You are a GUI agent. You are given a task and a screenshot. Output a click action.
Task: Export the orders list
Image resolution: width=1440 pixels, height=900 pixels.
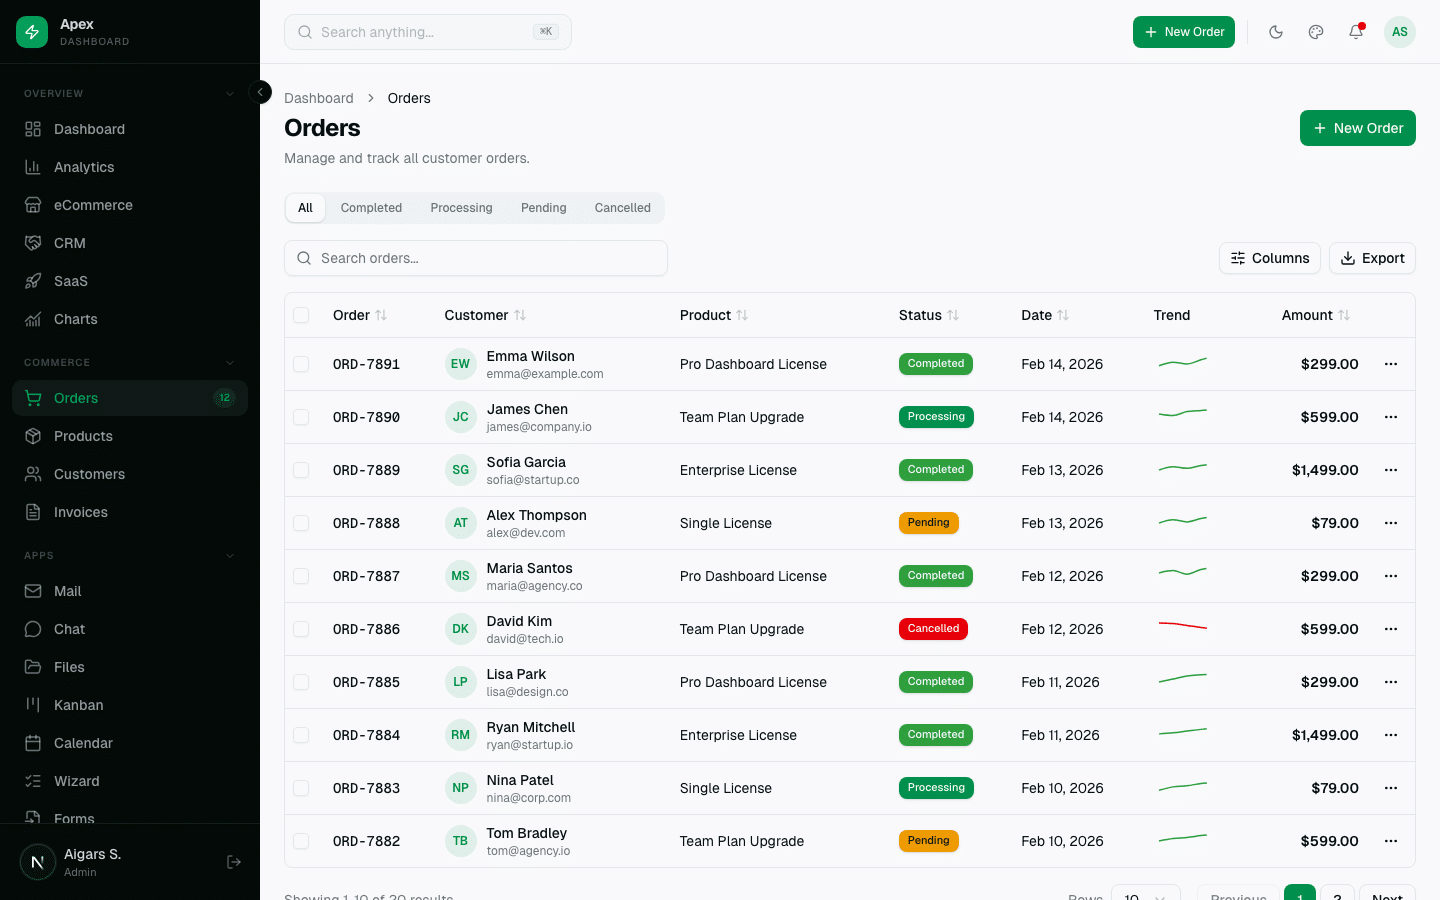[x=1372, y=258]
